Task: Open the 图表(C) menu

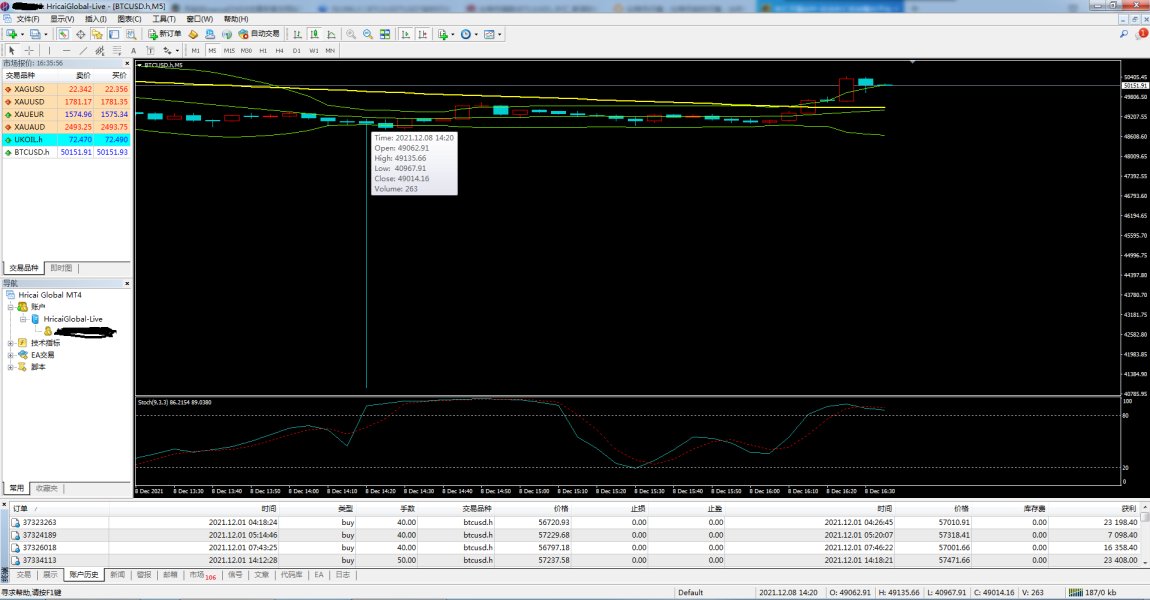Action: 128,19
